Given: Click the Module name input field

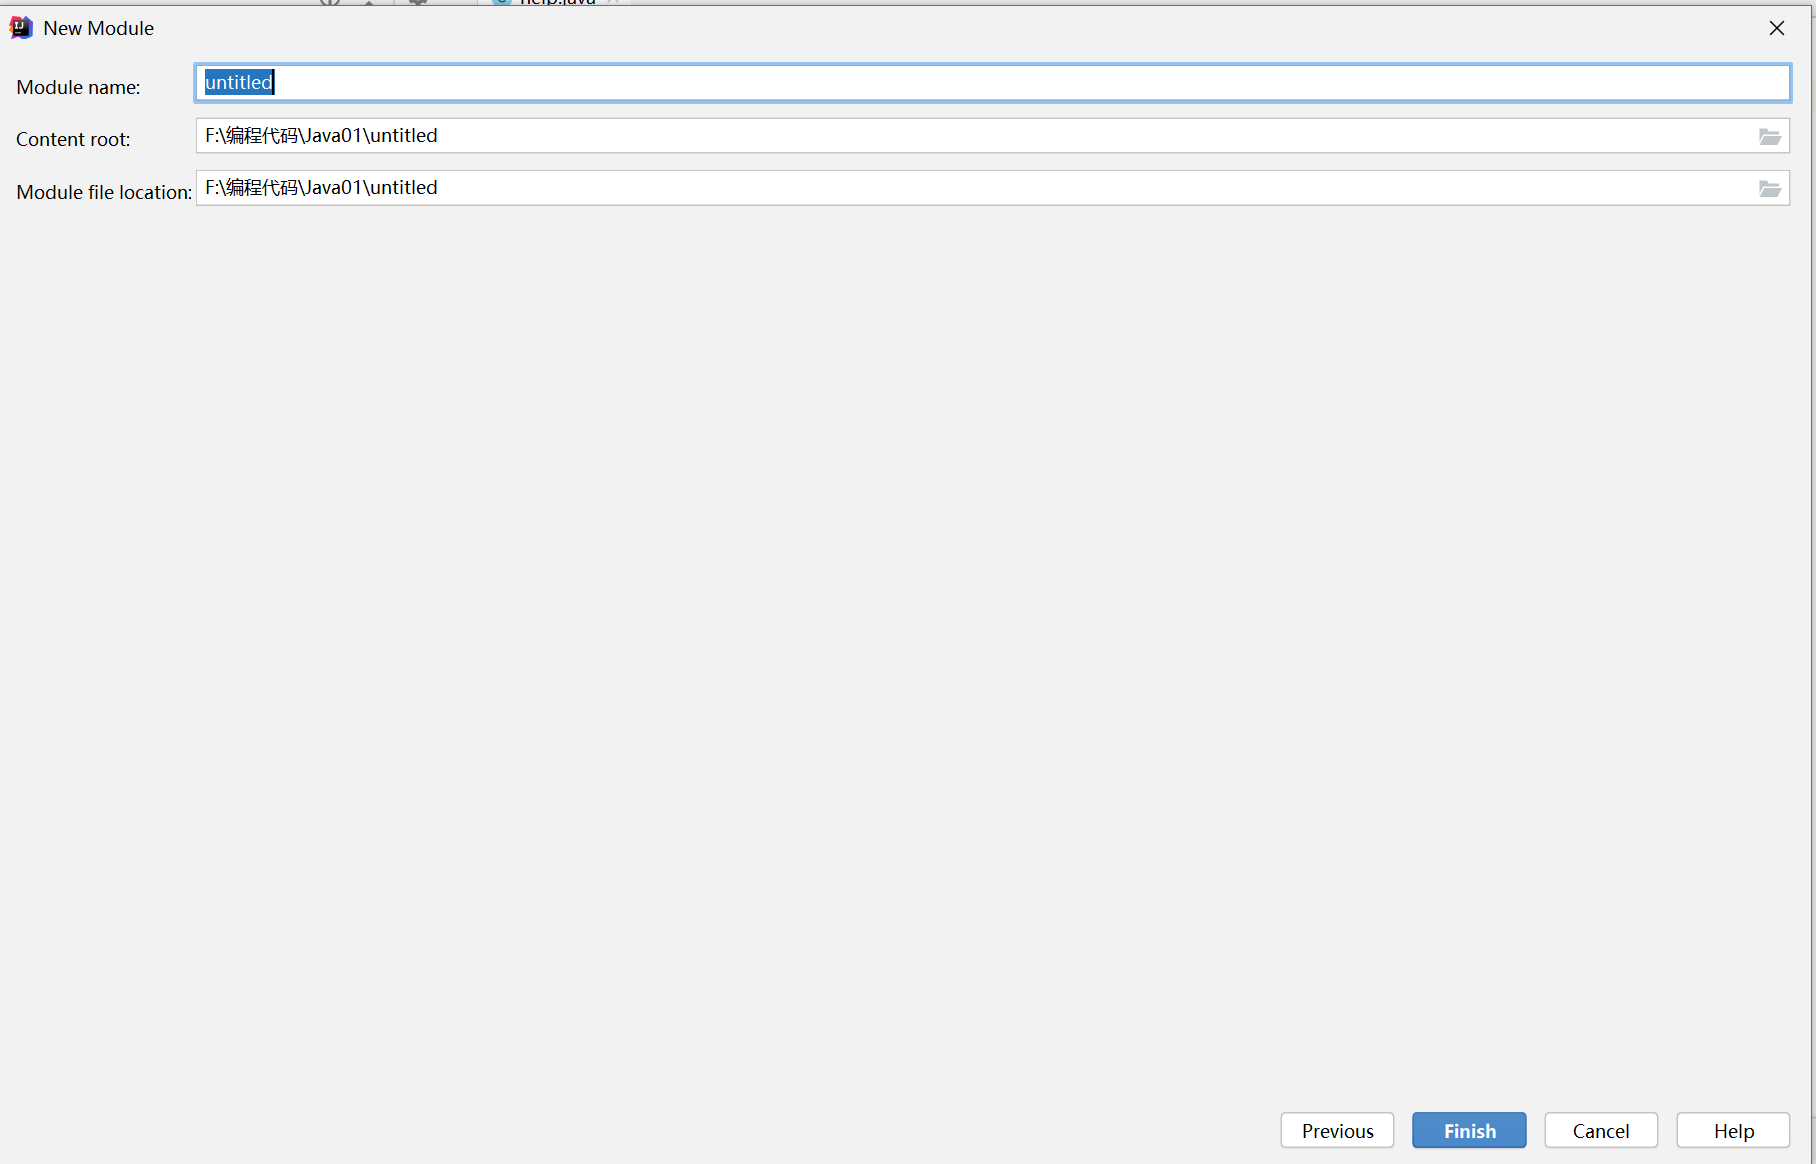Looking at the screenshot, I should [x=992, y=83].
